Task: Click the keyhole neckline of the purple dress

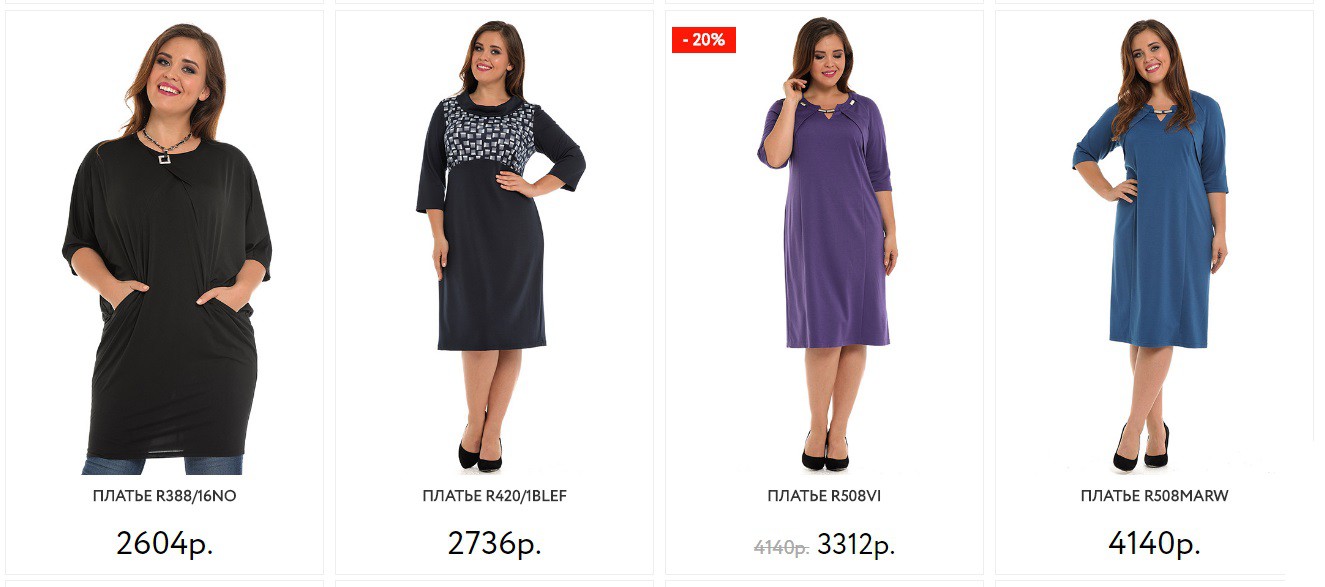Action: (826, 110)
